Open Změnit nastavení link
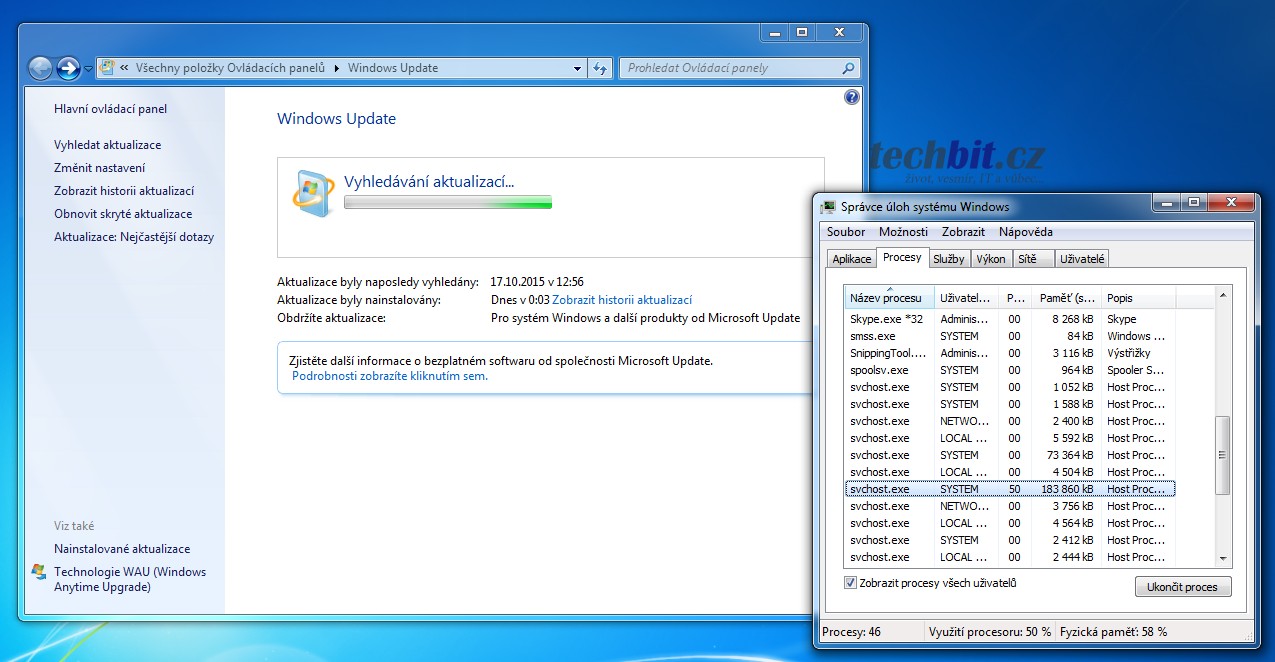Viewport: 1275px width, 662px height. tap(99, 168)
